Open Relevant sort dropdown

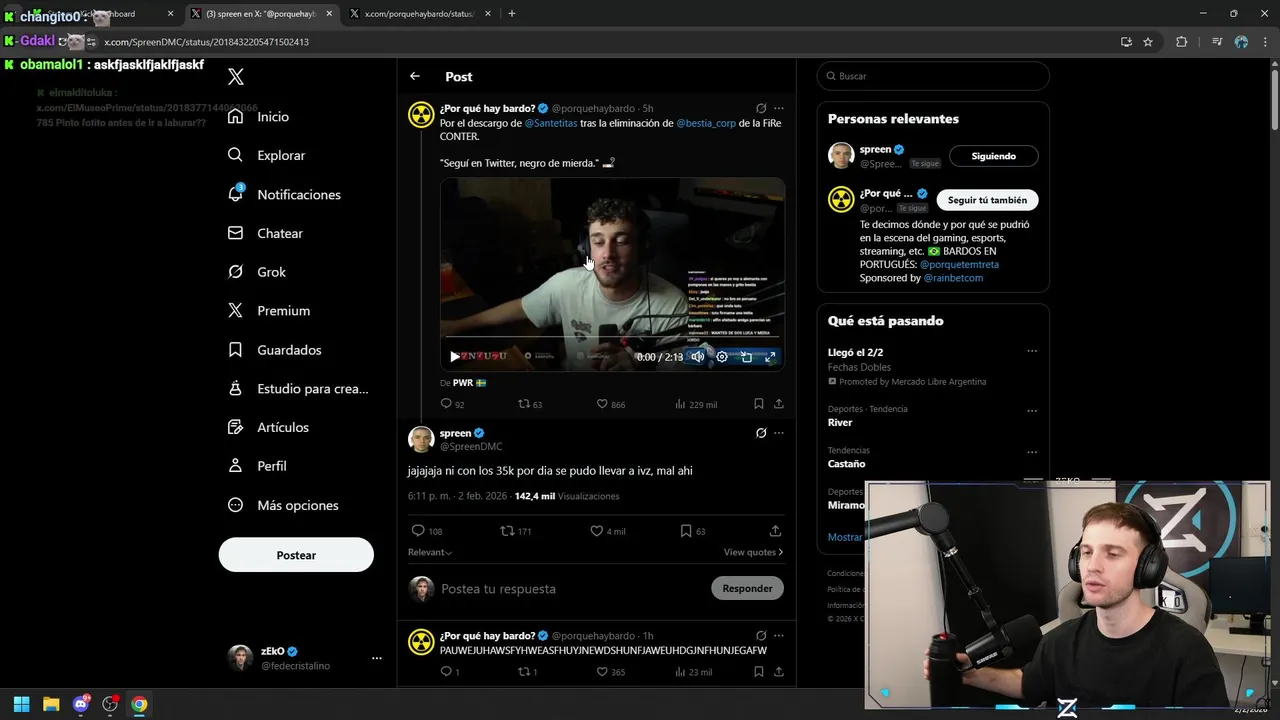430,552
